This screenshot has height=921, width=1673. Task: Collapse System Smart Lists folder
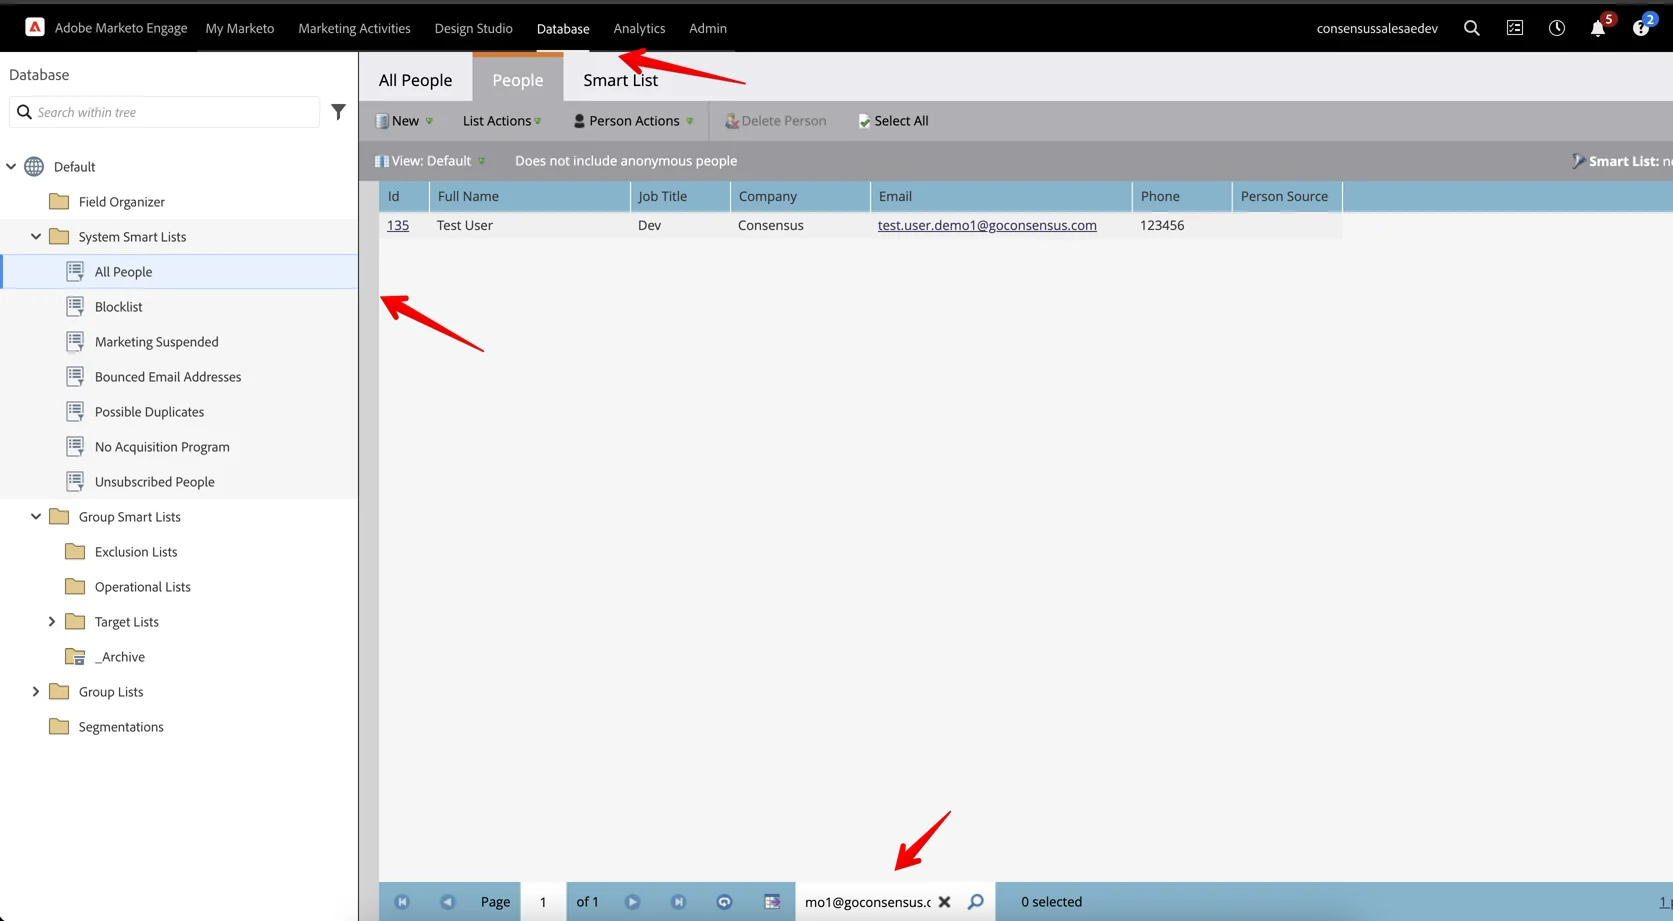pyautogui.click(x=36, y=237)
